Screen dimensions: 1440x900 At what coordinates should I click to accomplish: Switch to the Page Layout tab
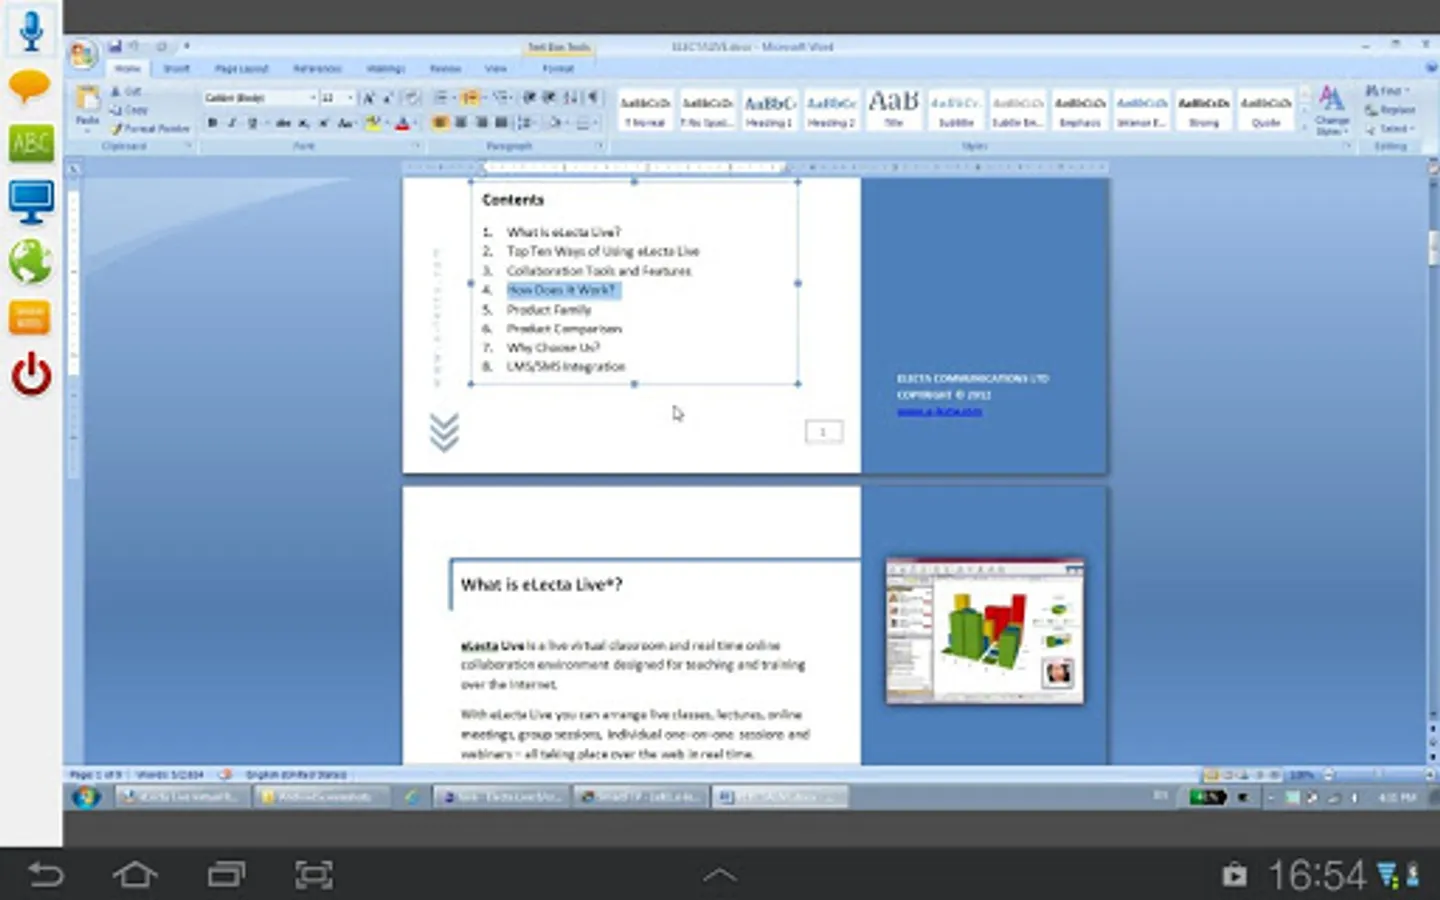coord(241,69)
